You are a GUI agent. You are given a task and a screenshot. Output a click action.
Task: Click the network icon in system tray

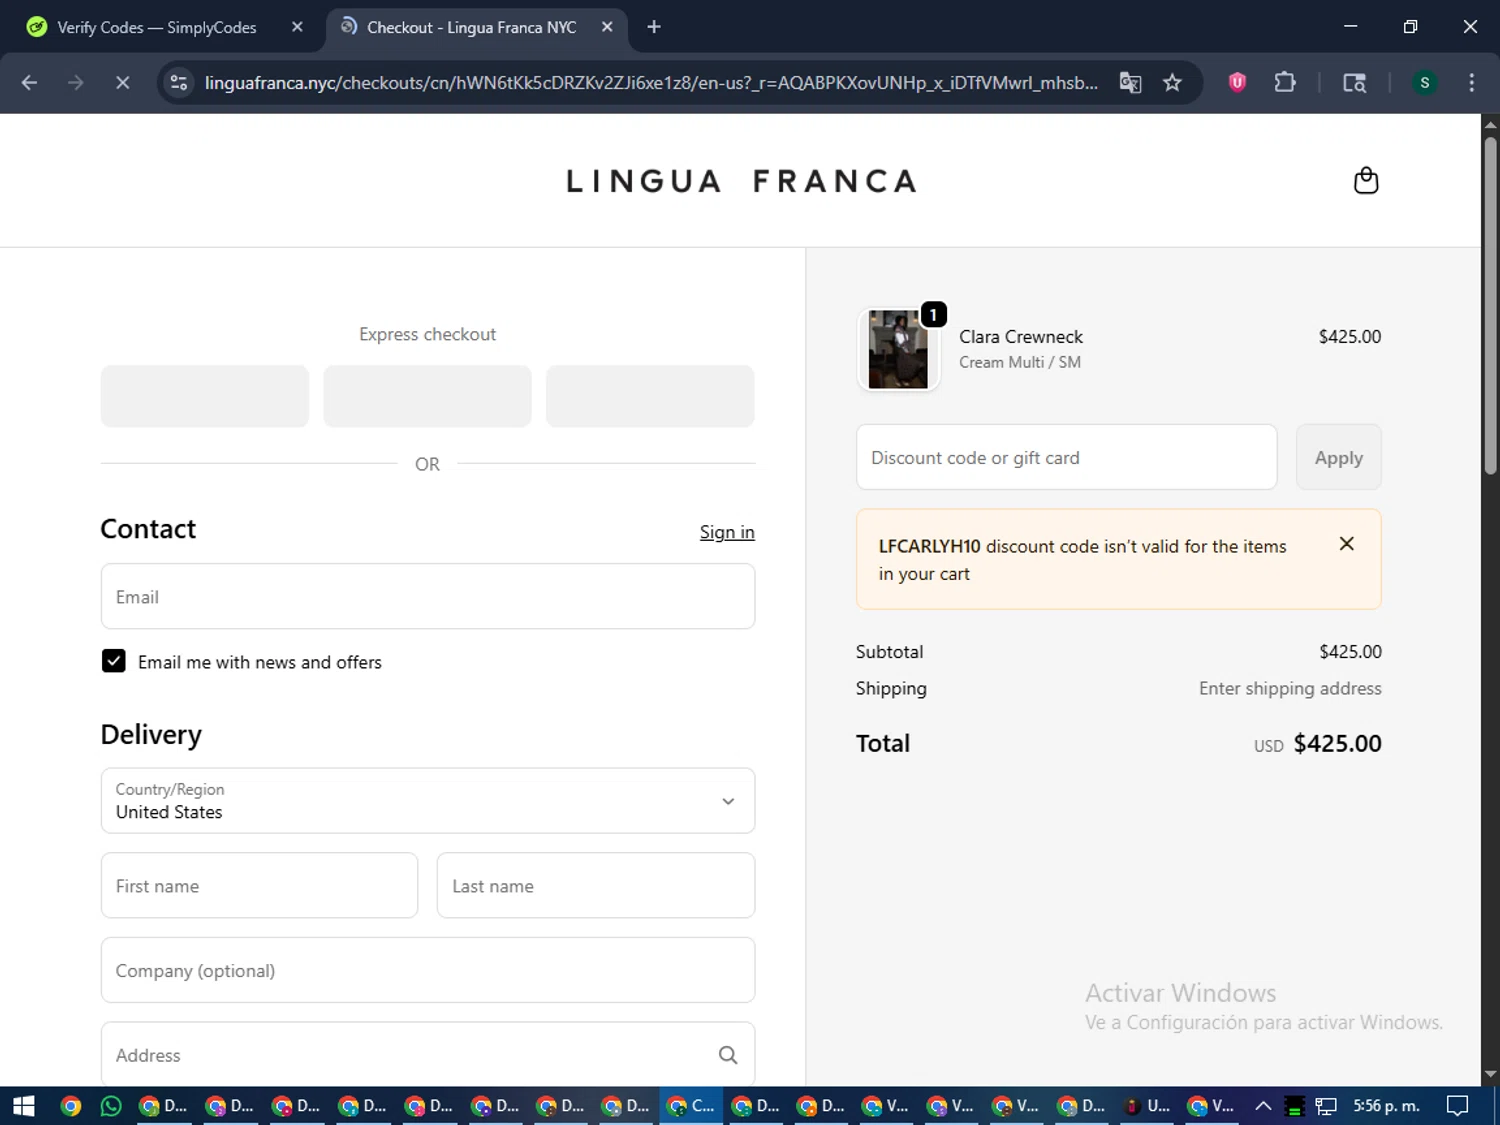tap(1326, 1106)
